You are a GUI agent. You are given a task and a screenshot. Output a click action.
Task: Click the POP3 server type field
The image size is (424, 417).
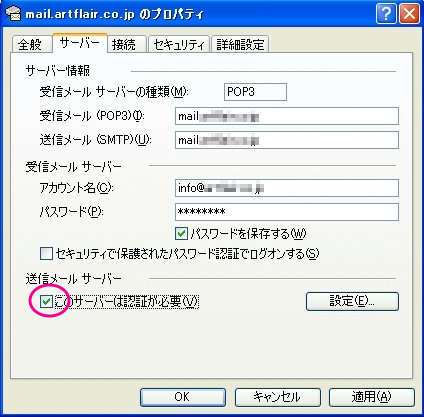(x=255, y=92)
